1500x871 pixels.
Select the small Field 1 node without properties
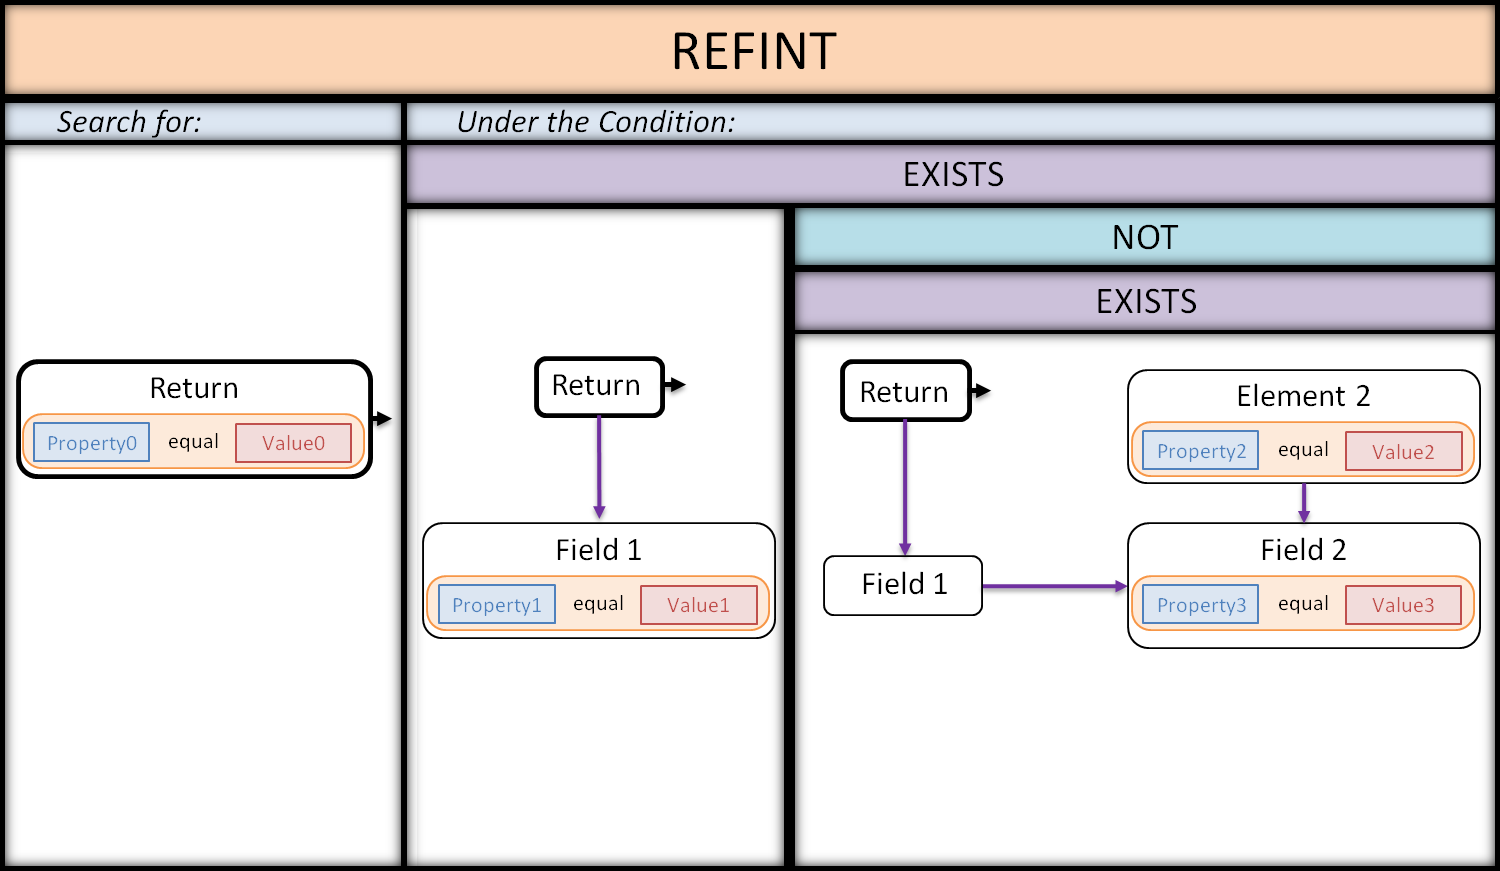903,585
